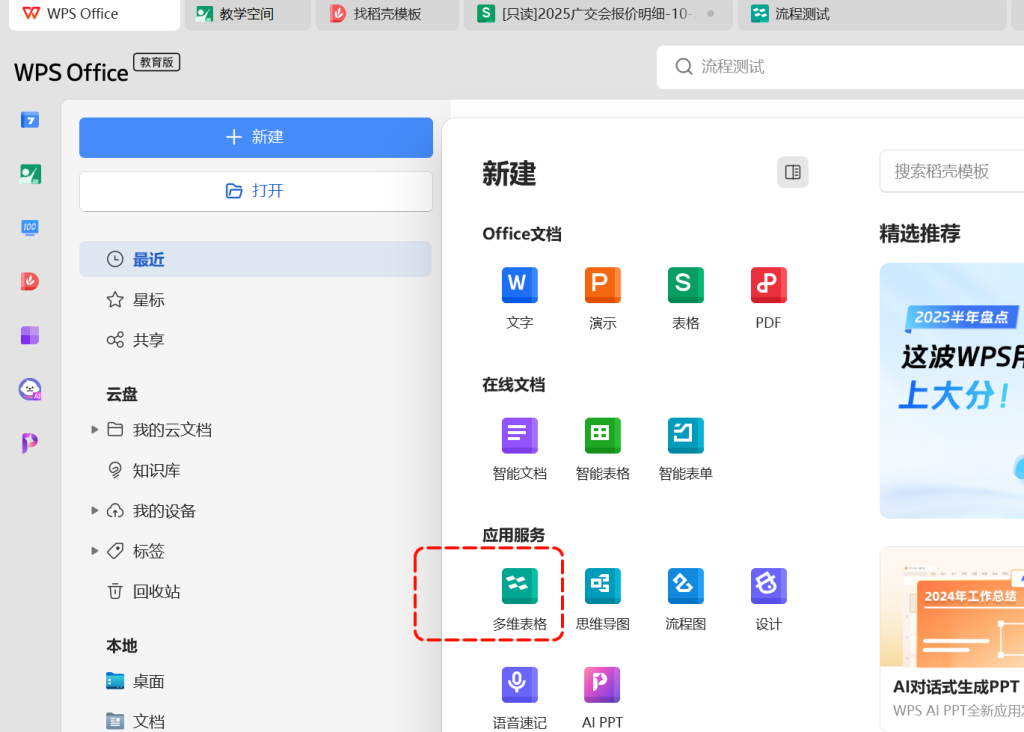Click the green 教学空间 sidebar icon
This screenshot has height=732, width=1024.
[29, 174]
